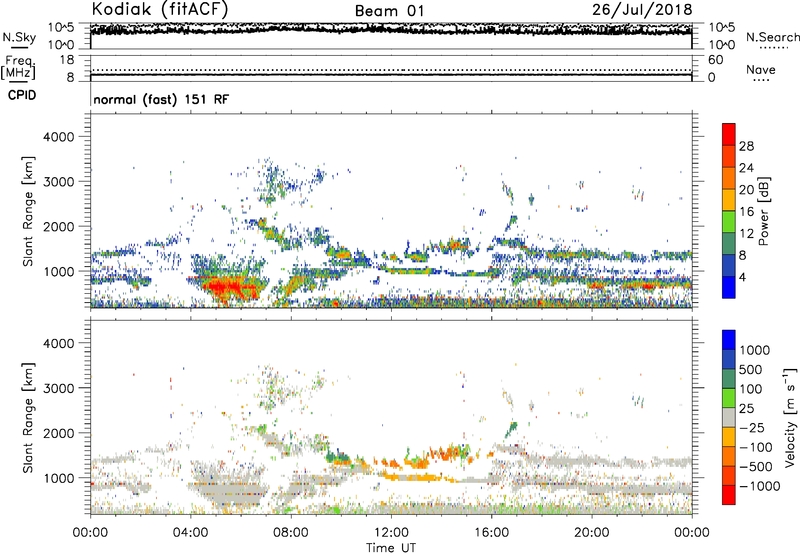The width and height of the screenshot is (800, 554).
Task: Click the 'Velocity [m s-1]' colorbar label
Action: point(790,417)
